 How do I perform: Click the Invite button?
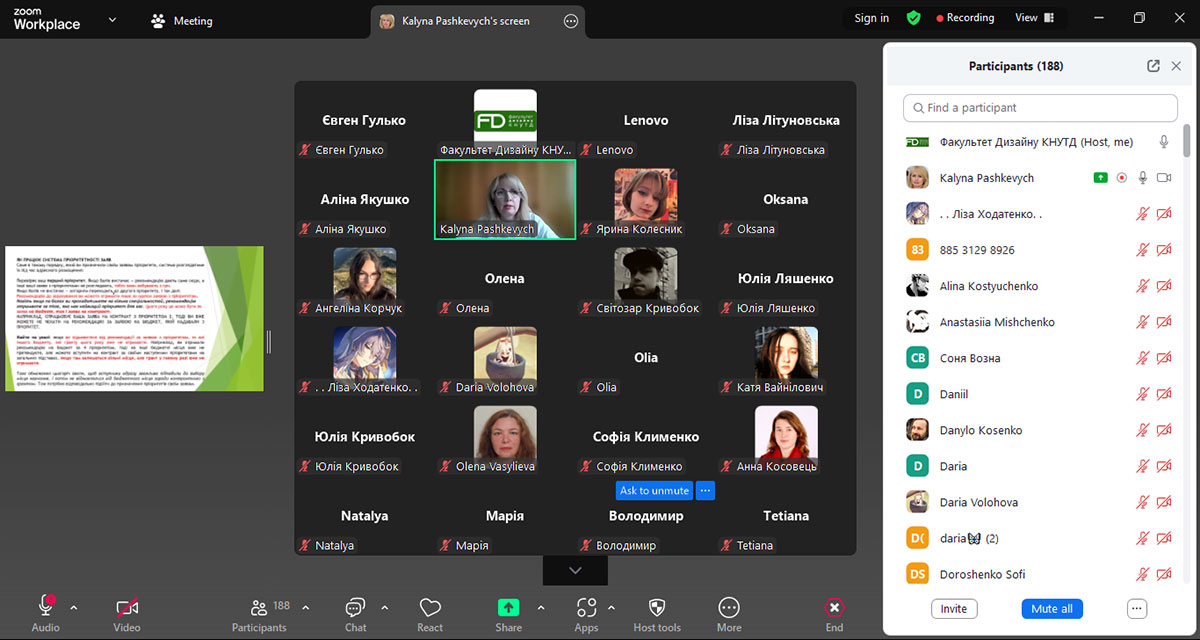click(x=954, y=609)
